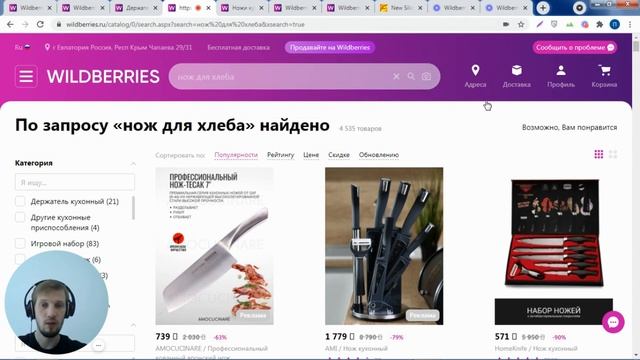Screen dimensions: 640x360
Task: Open the Ru language selector
Action: tap(22, 47)
